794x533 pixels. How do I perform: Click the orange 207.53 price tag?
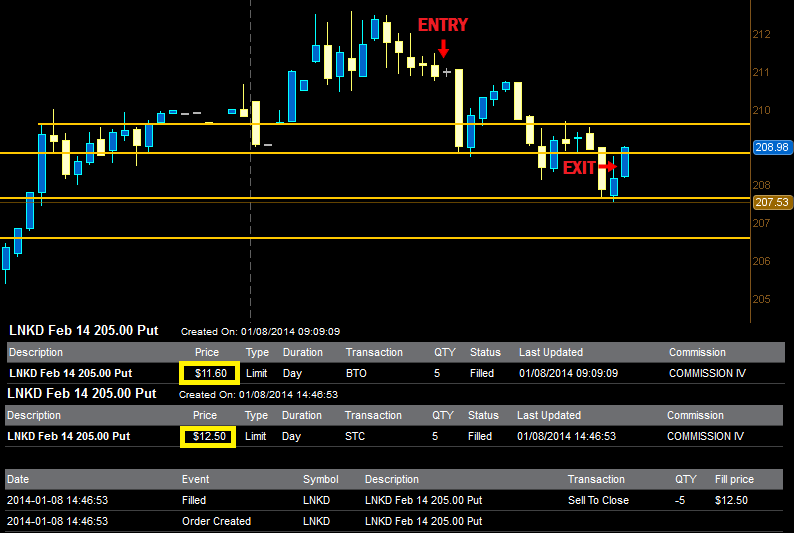pyautogui.click(x=772, y=202)
